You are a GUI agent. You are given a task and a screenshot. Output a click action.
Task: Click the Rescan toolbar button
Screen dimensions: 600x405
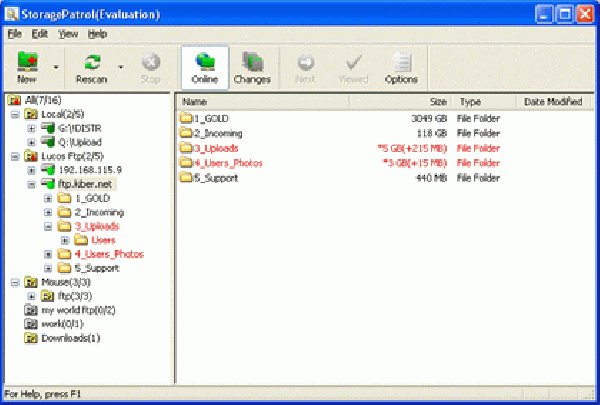tap(91, 68)
